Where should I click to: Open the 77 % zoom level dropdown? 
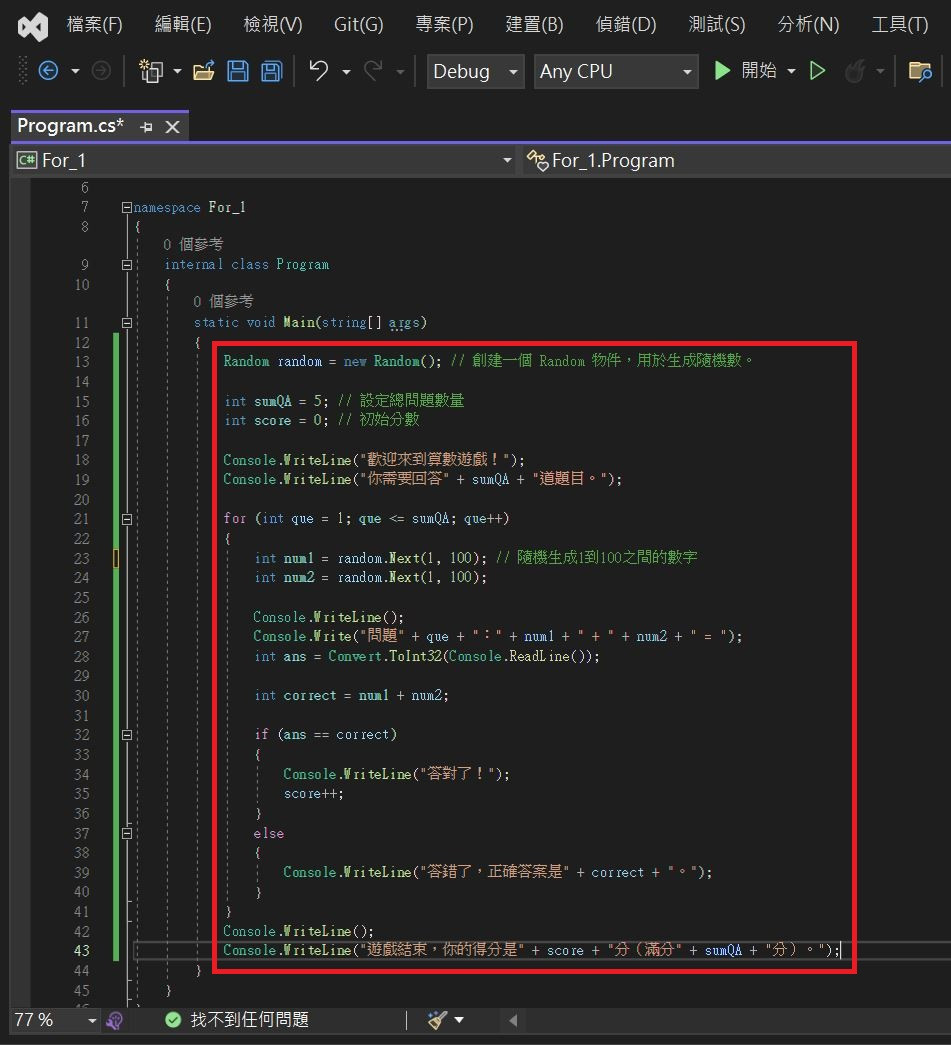click(55, 1020)
